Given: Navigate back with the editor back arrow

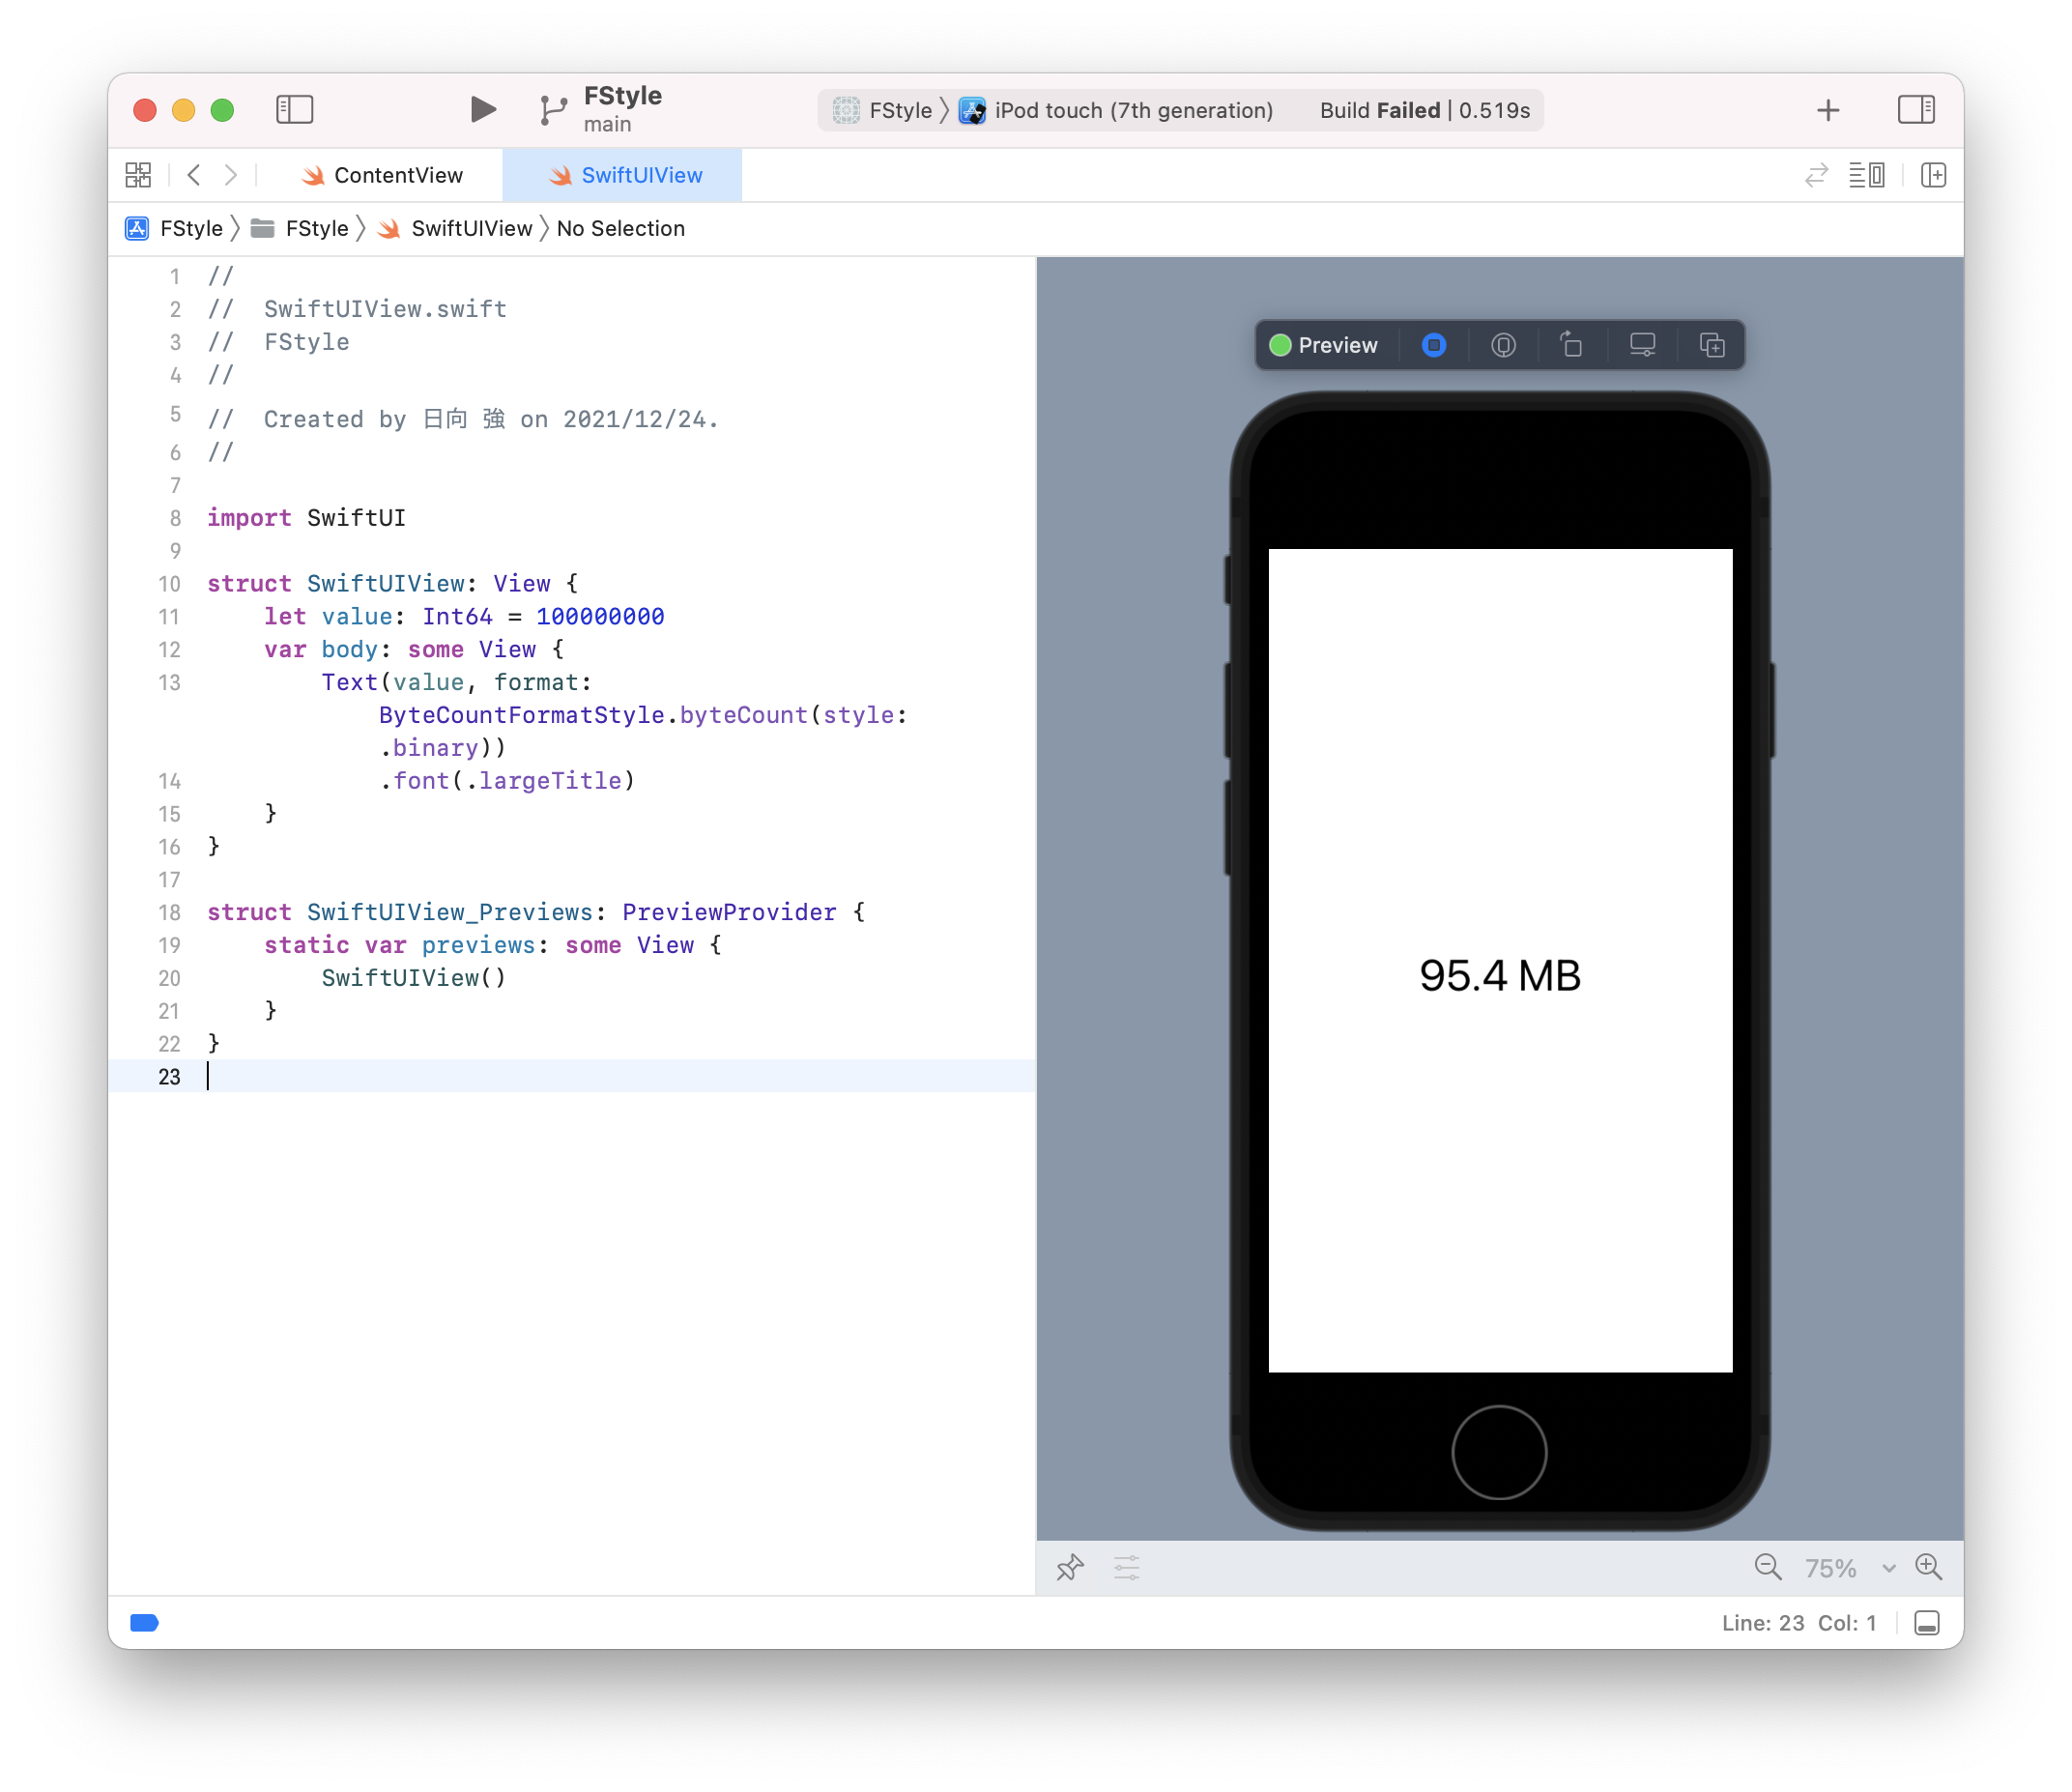Looking at the screenshot, I should 194,174.
